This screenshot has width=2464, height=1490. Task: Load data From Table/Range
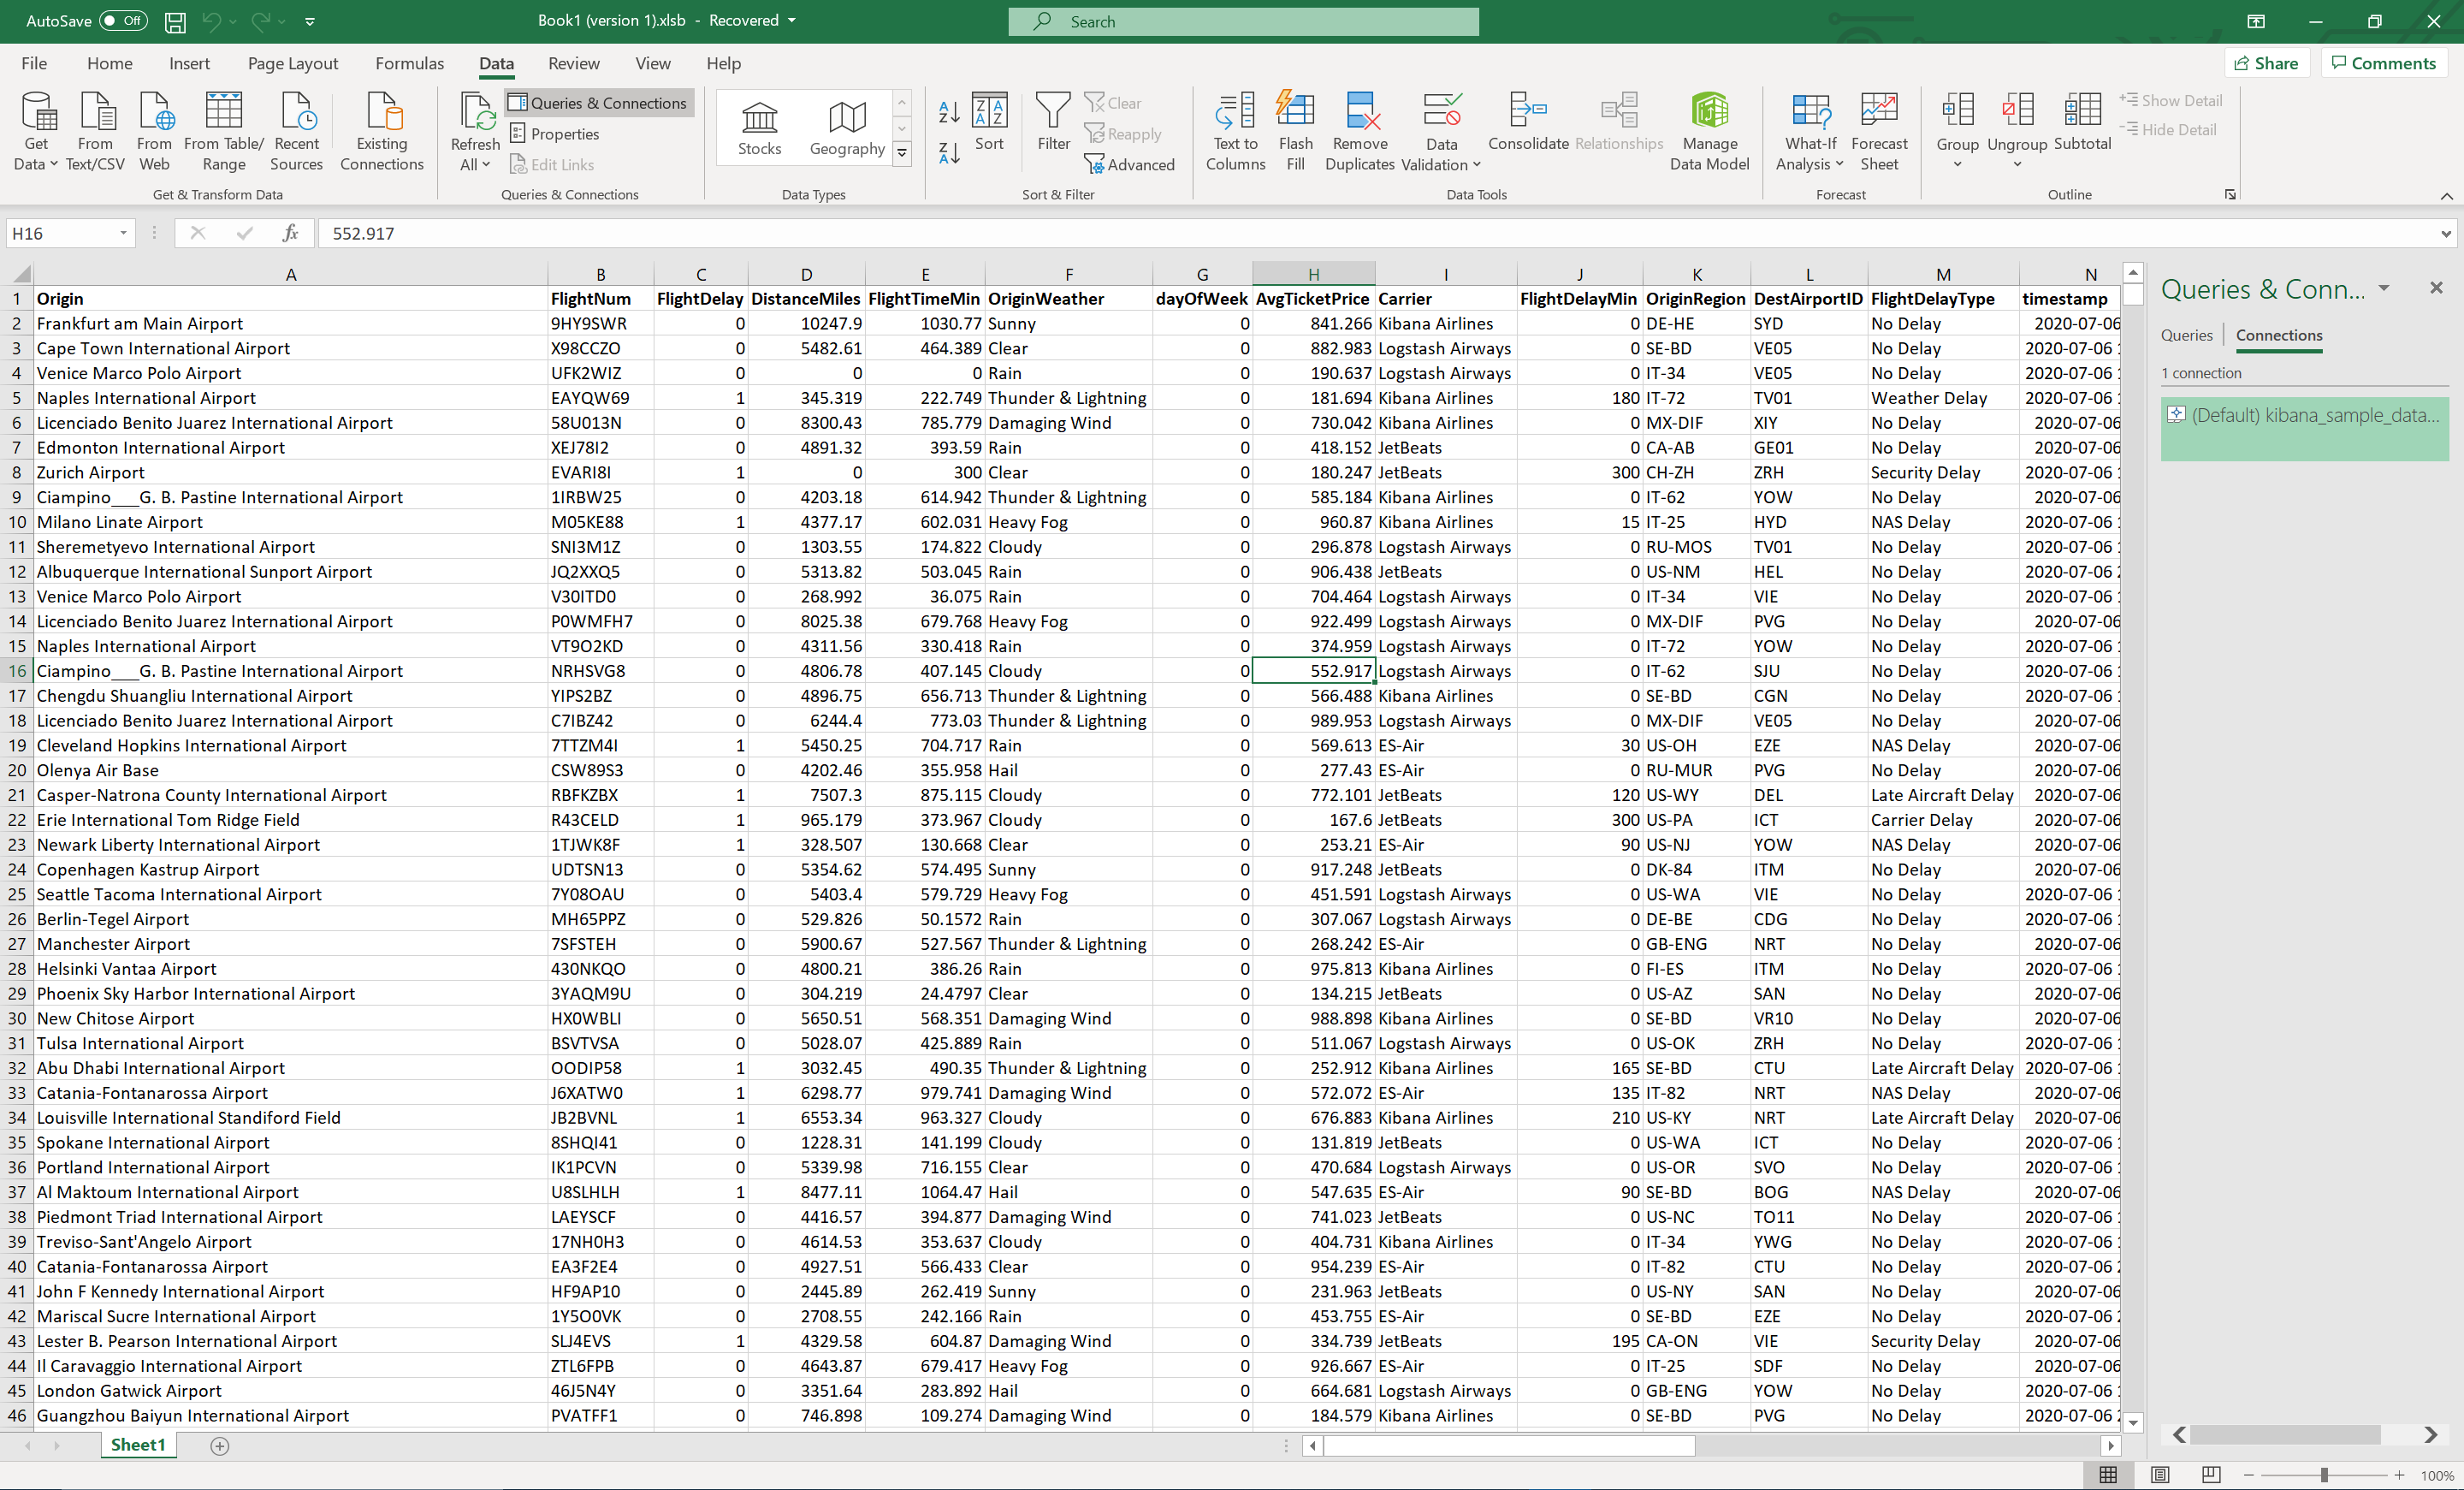pos(224,130)
